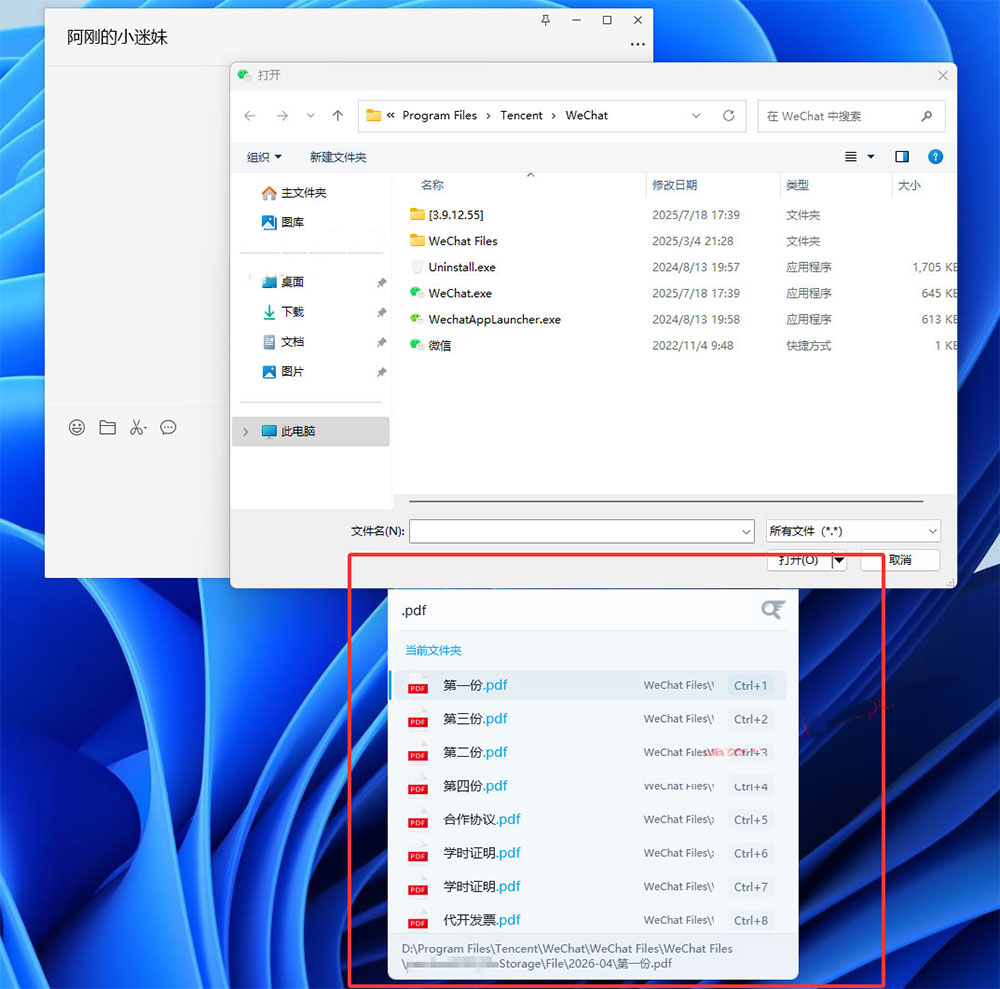Viewport: 1000px width, 989px height.
Task: Open the chat more options ellipsis
Action: pos(638,44)
